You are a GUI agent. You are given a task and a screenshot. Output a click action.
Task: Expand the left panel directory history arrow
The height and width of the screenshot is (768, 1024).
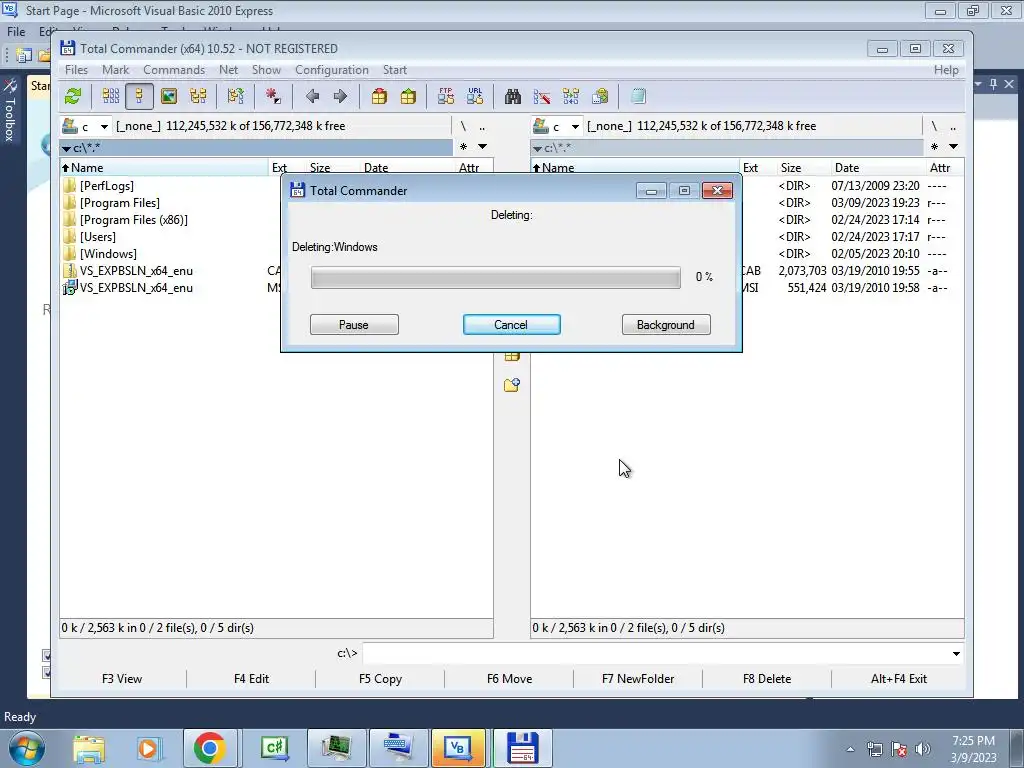point(482,147)
